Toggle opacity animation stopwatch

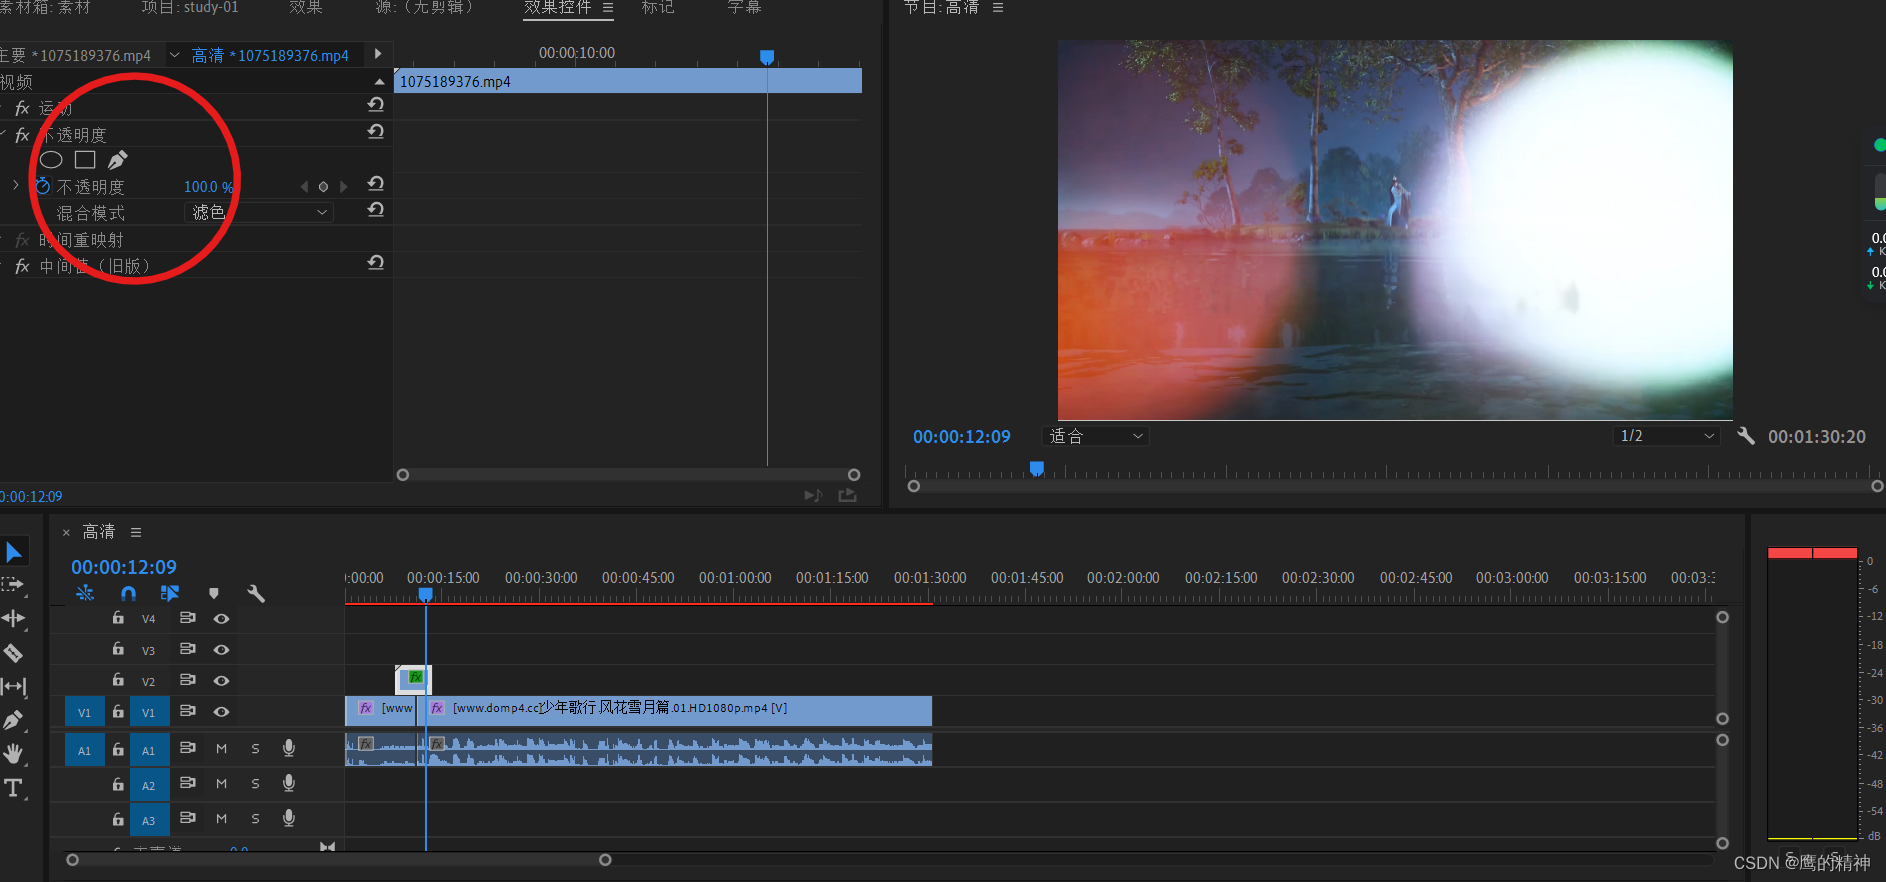pos(43,186)
